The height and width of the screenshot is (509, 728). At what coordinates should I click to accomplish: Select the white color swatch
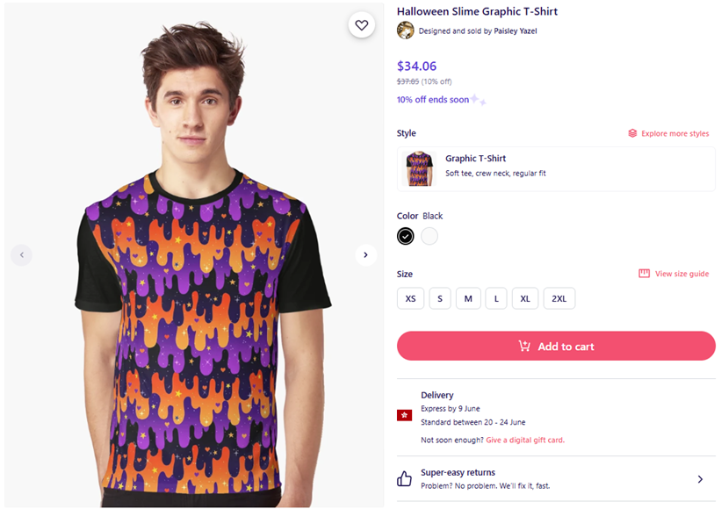(x=429, y=236)
